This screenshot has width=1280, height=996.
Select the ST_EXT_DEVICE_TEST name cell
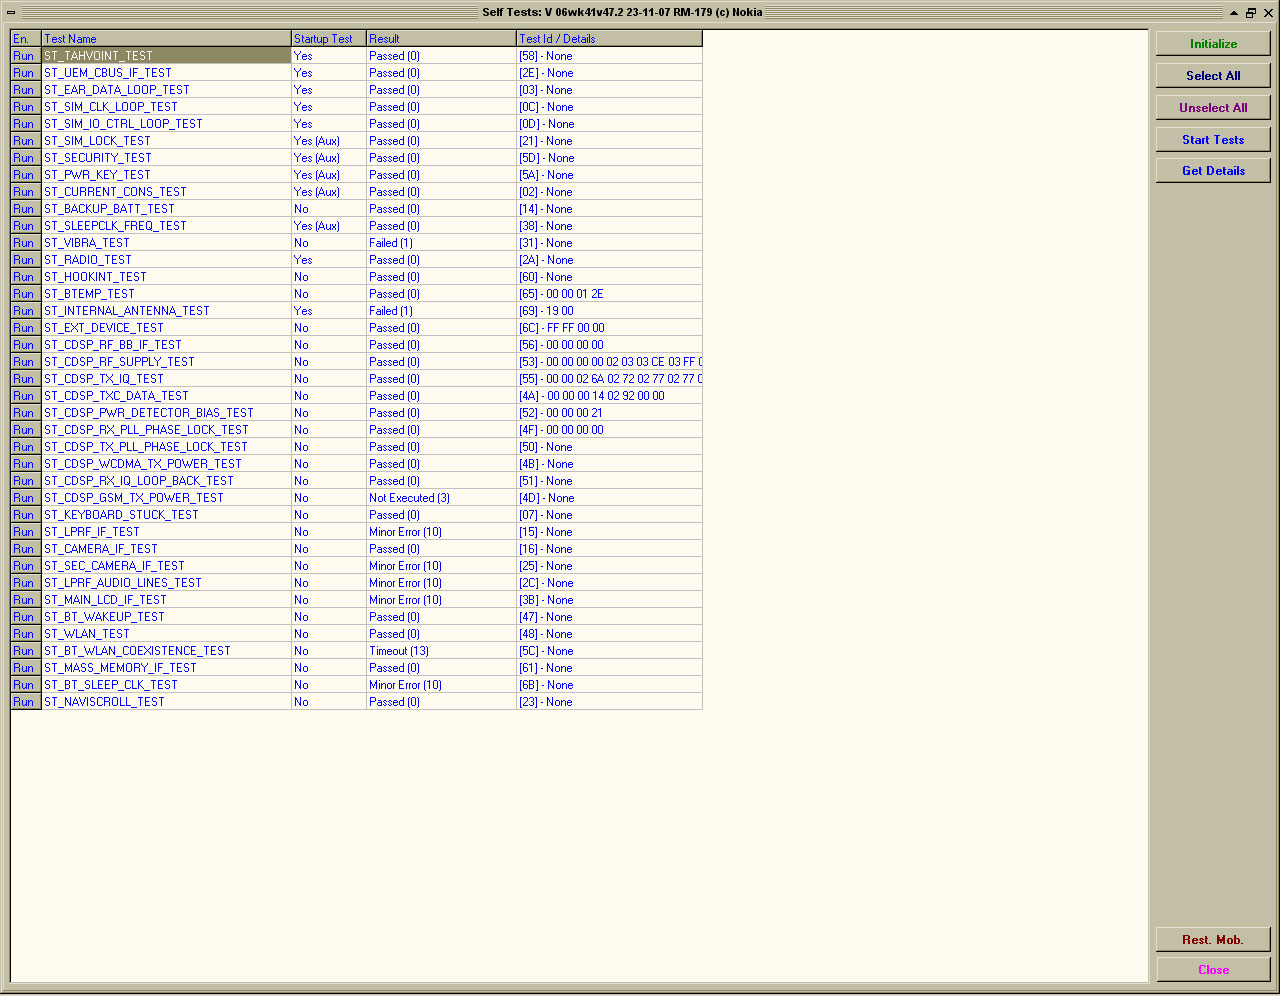point(166,328)
